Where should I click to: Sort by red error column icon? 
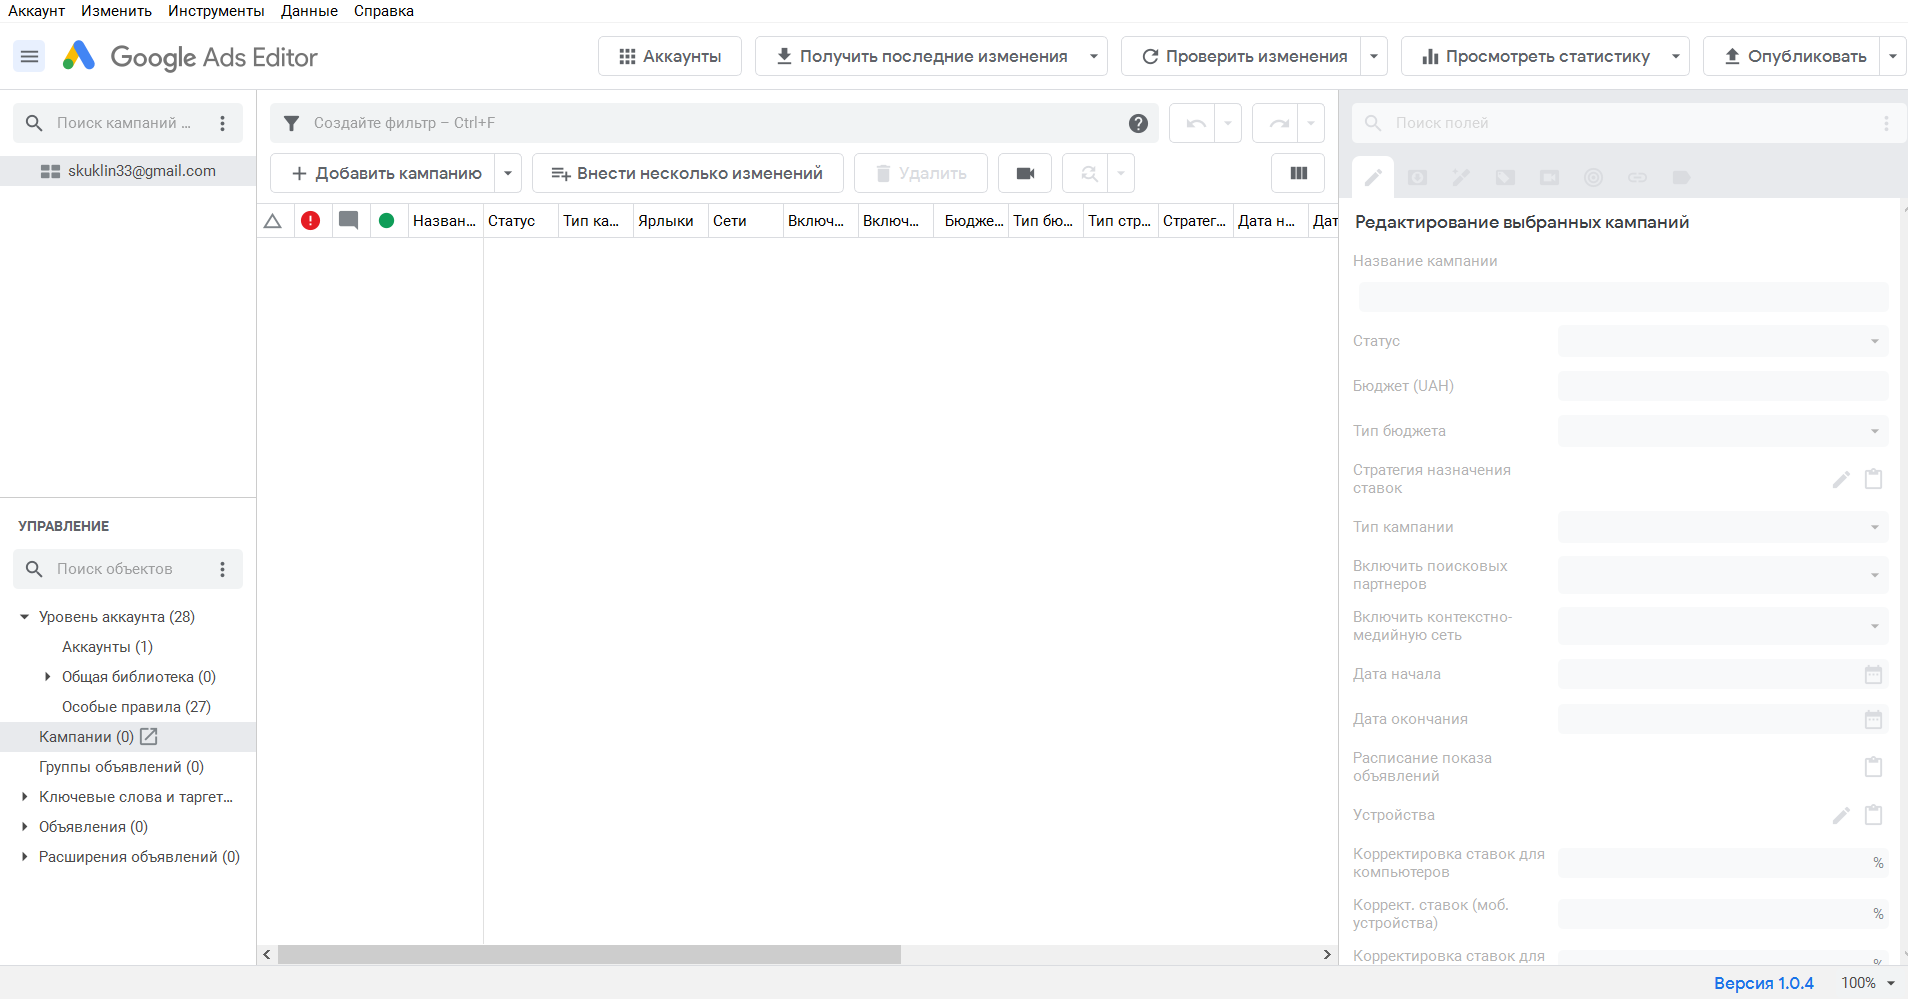[x=311, y=221]
